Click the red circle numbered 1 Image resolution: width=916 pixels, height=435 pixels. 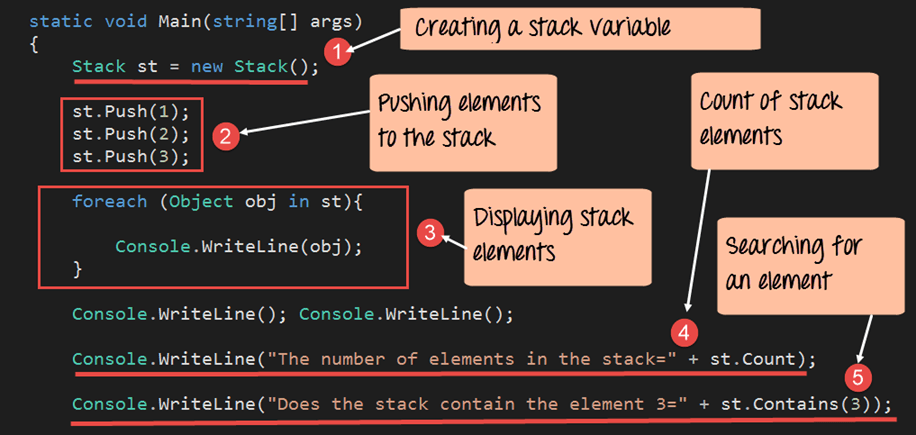340,54
